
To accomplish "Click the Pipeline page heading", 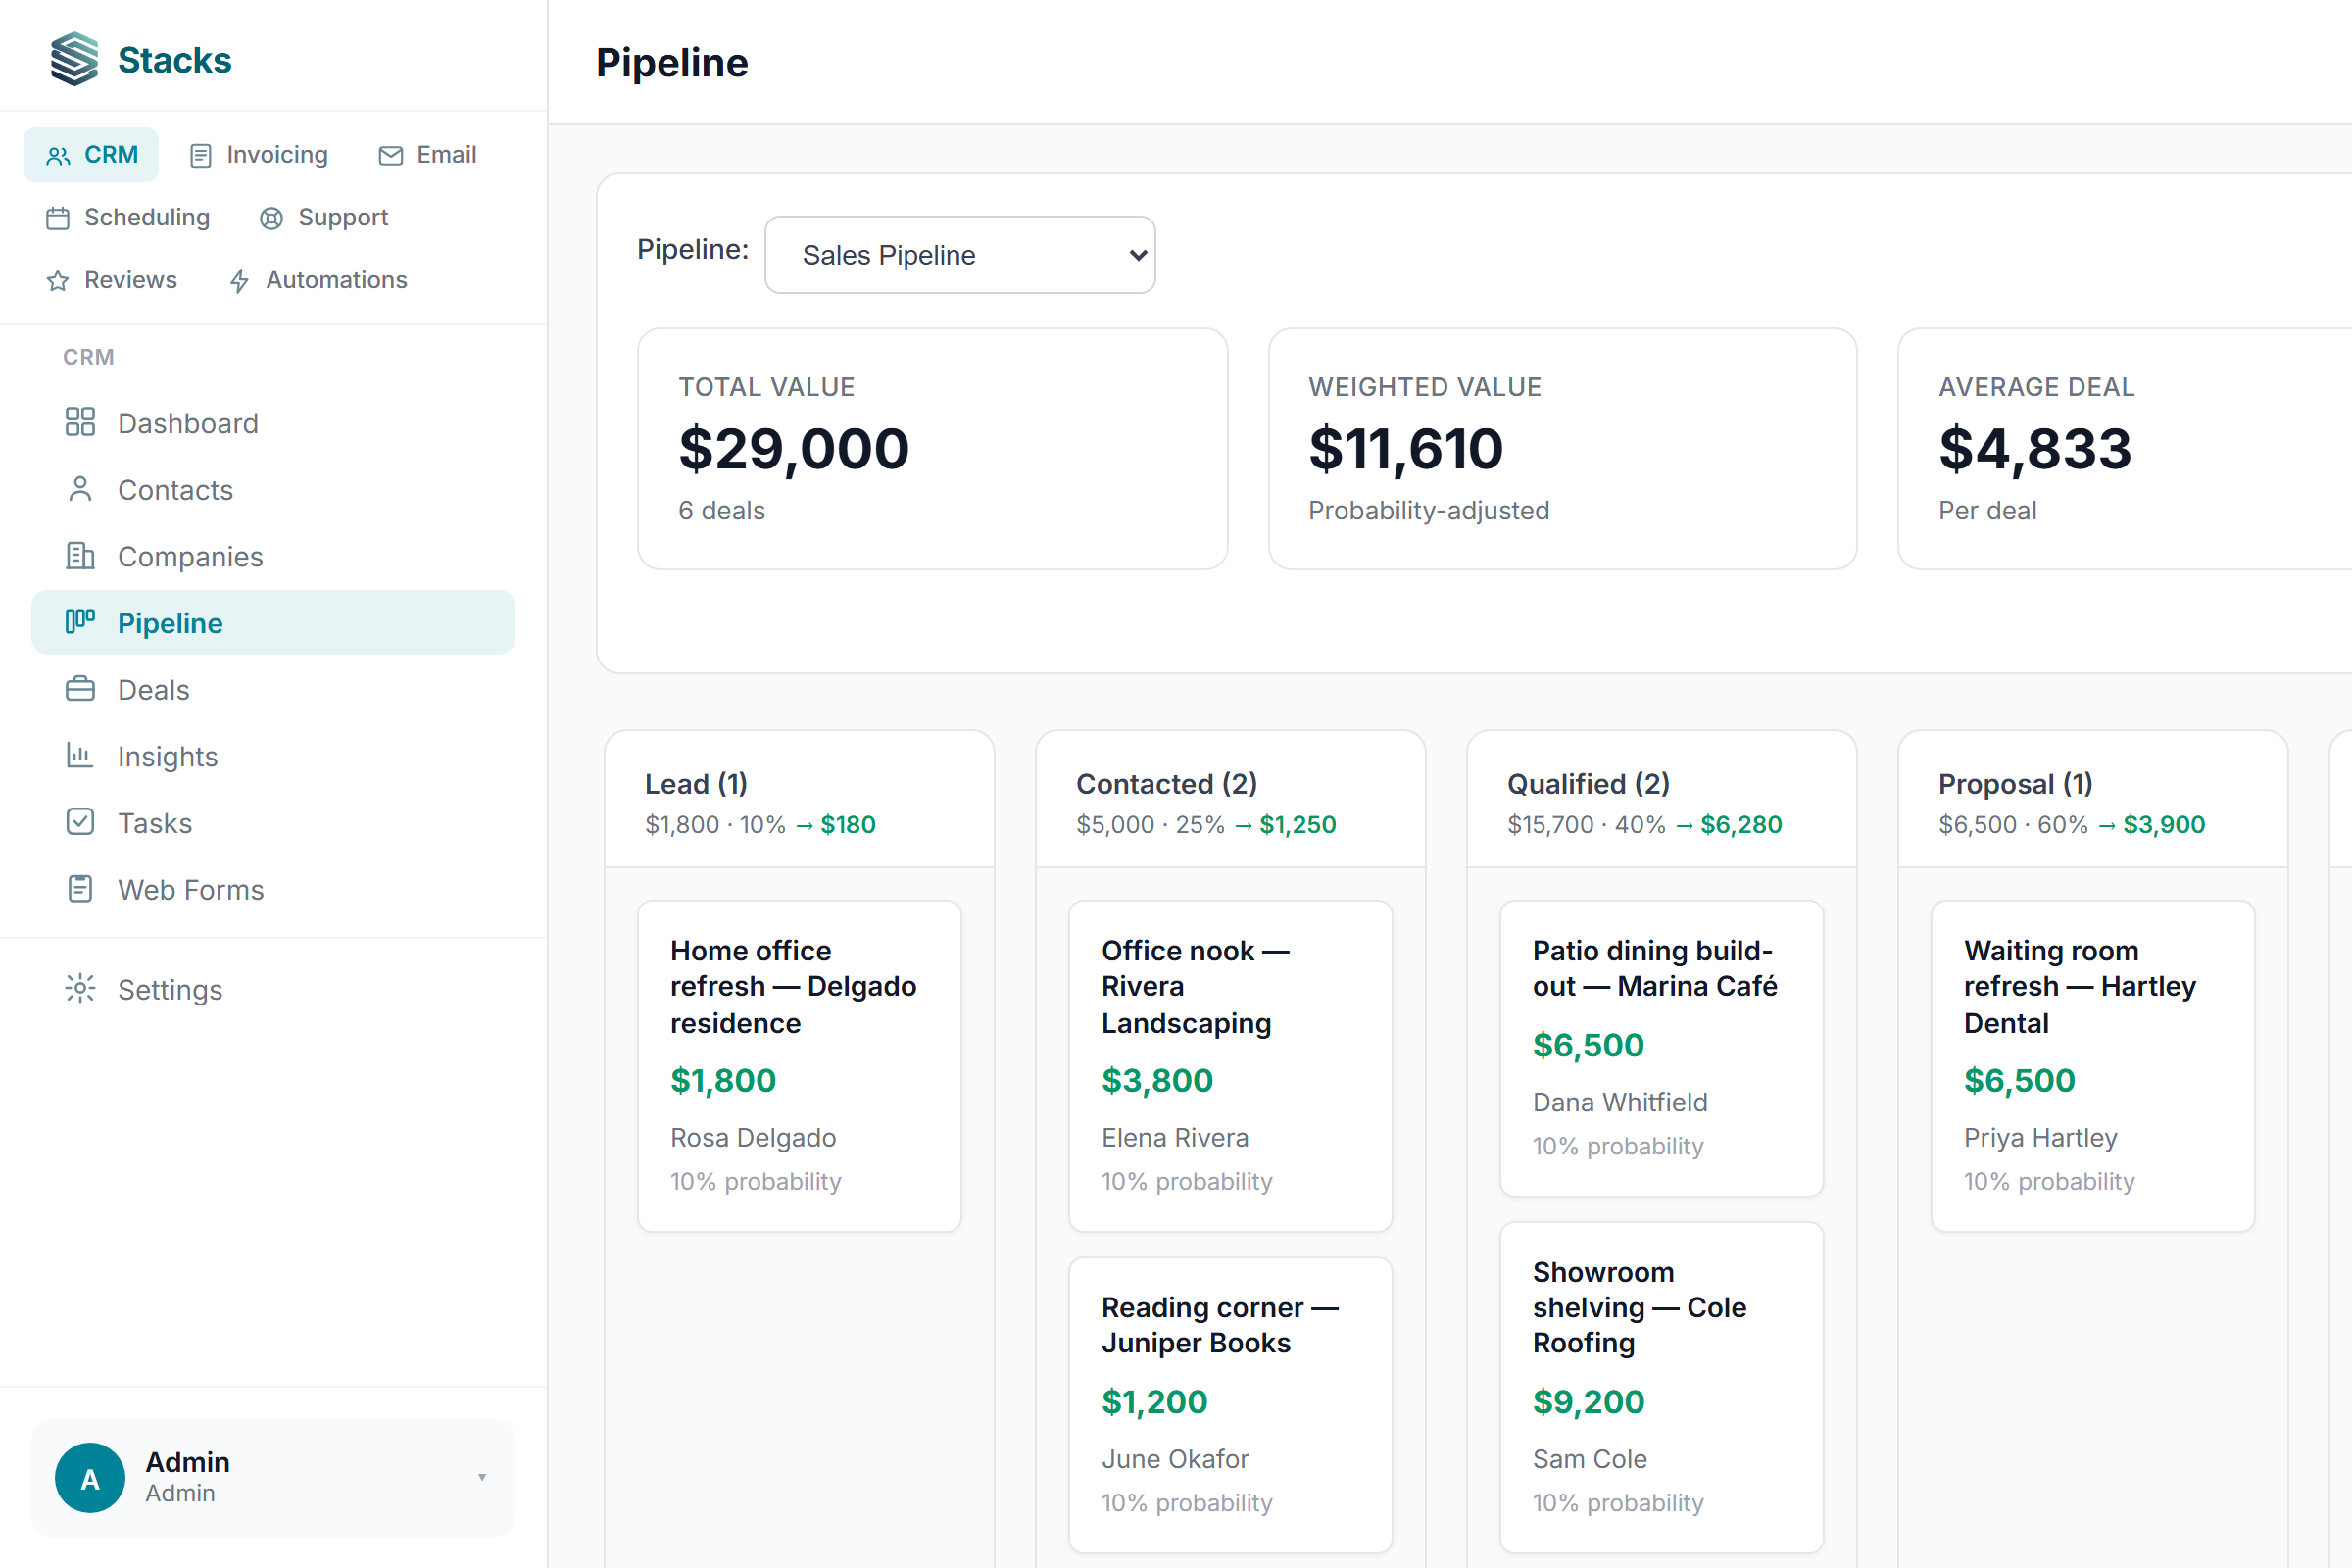I will [672, 62].
